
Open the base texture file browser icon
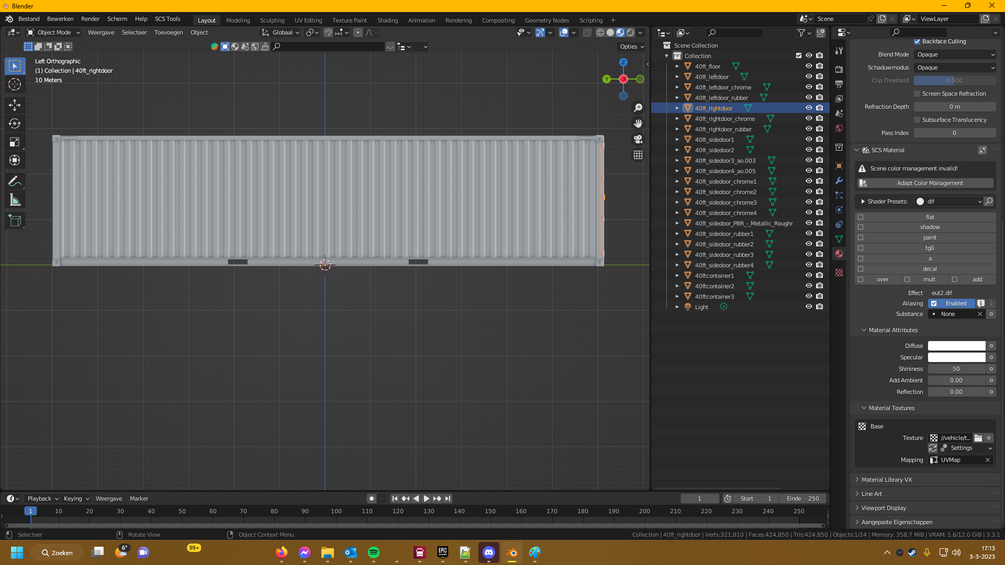tap(978, 438)
